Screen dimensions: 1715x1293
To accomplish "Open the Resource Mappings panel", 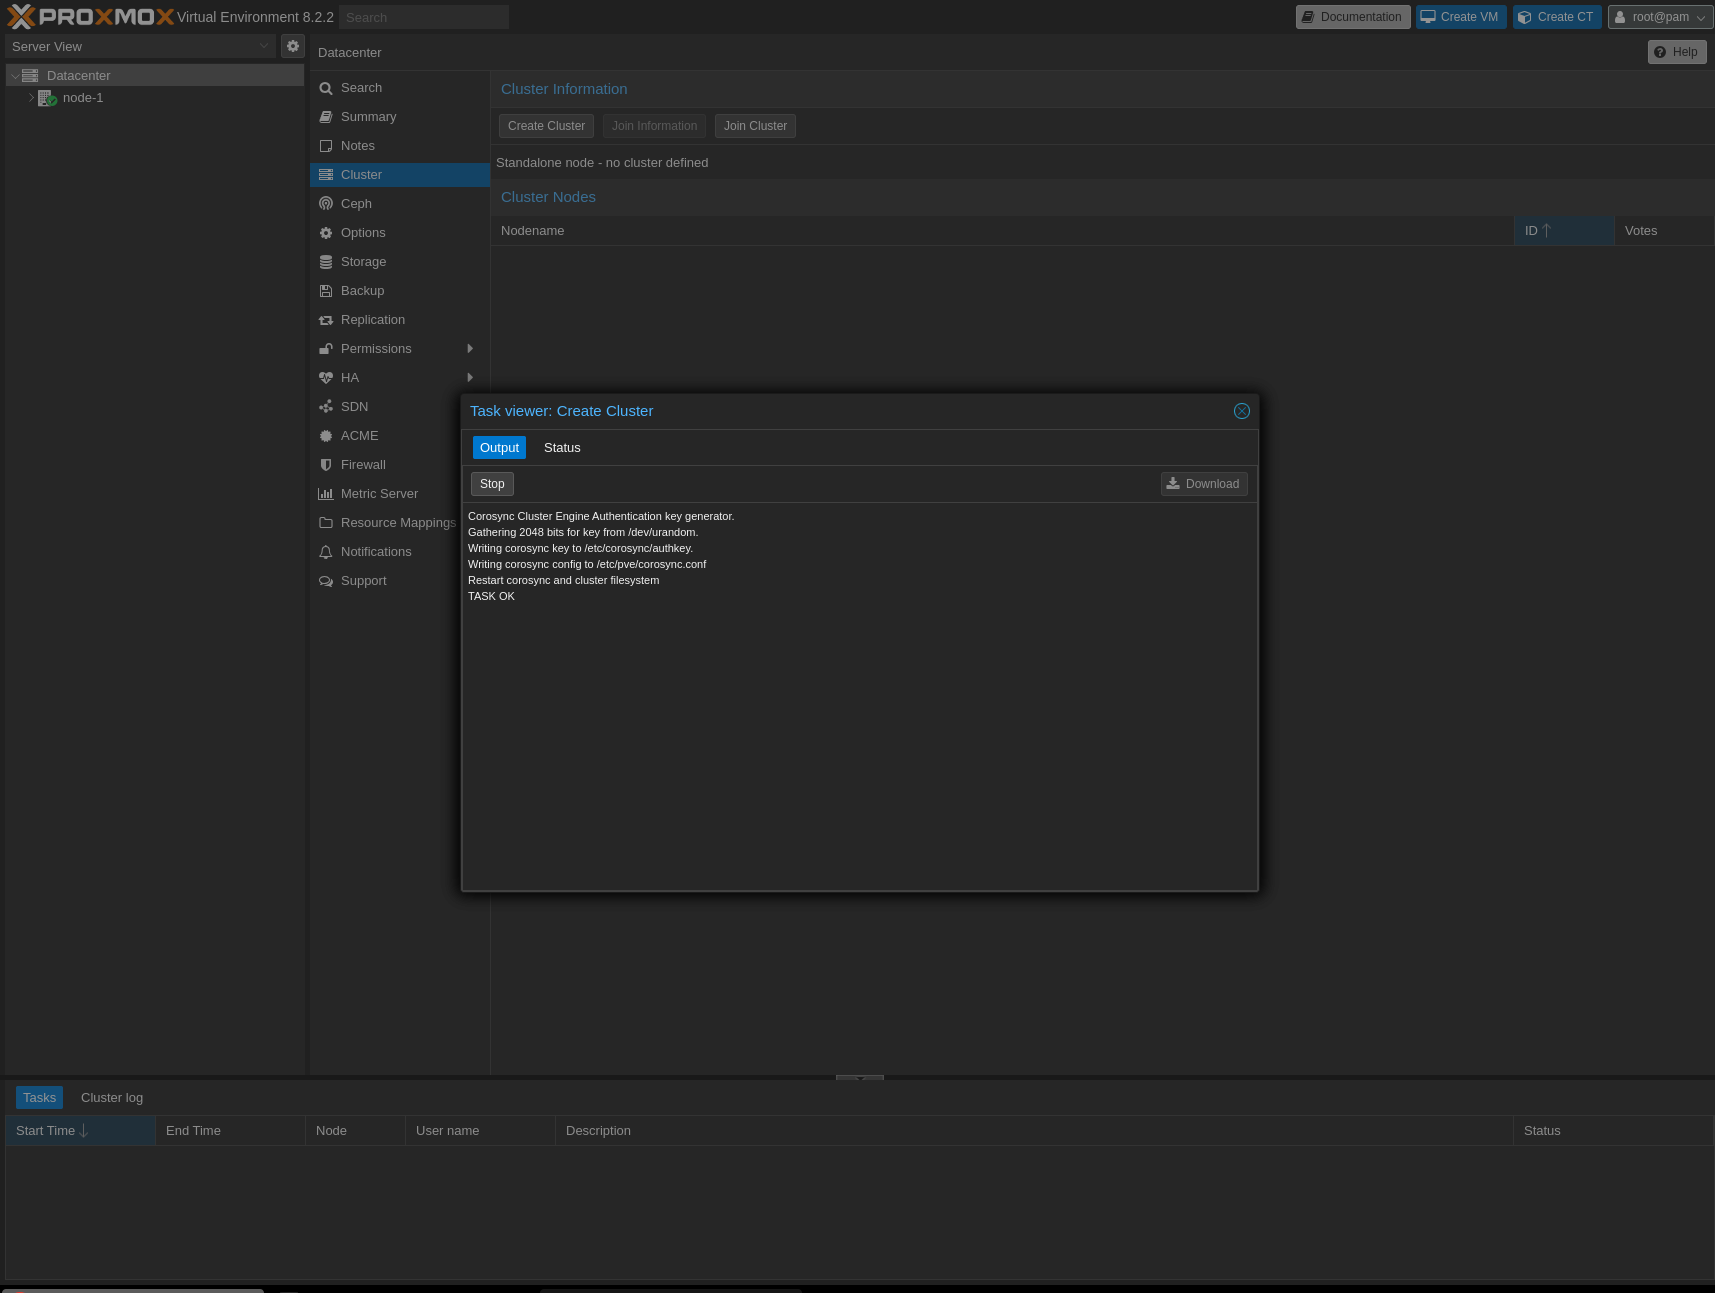I will pyautogui.click(x=397, y=522).
